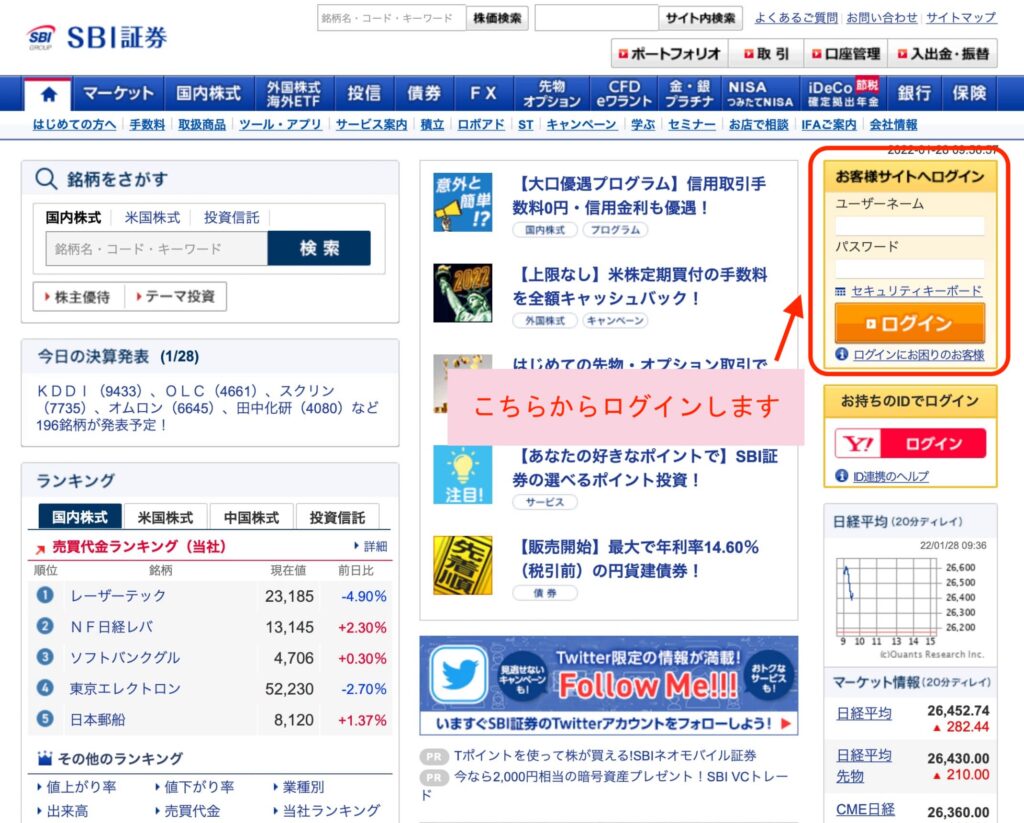This screenshot has height=823, width=1024.
Task: Open the 外国株式 海外ETF menu
Action: [294, 94]
